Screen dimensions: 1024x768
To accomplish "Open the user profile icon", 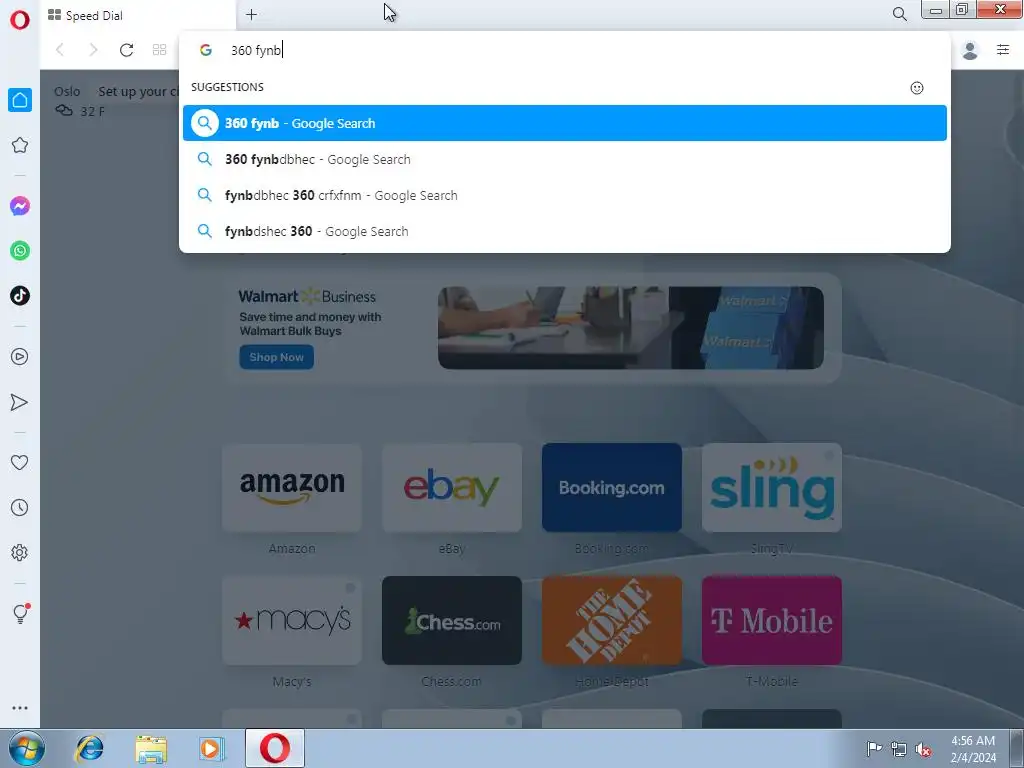I will [970, 50].
